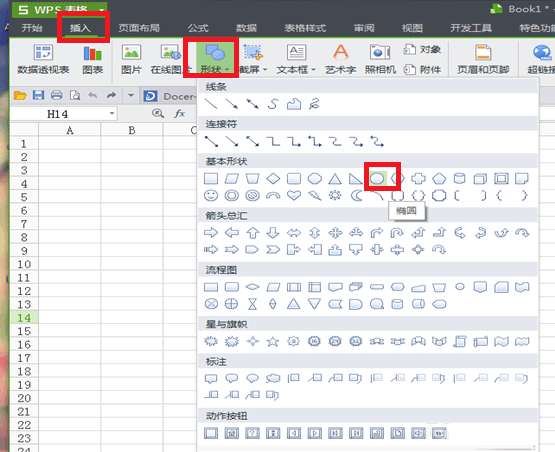Image resolution: width=555 pixels, height=452 pixels.
Task: Open the 页面布局 tab
Action: [x=139, y=28]
